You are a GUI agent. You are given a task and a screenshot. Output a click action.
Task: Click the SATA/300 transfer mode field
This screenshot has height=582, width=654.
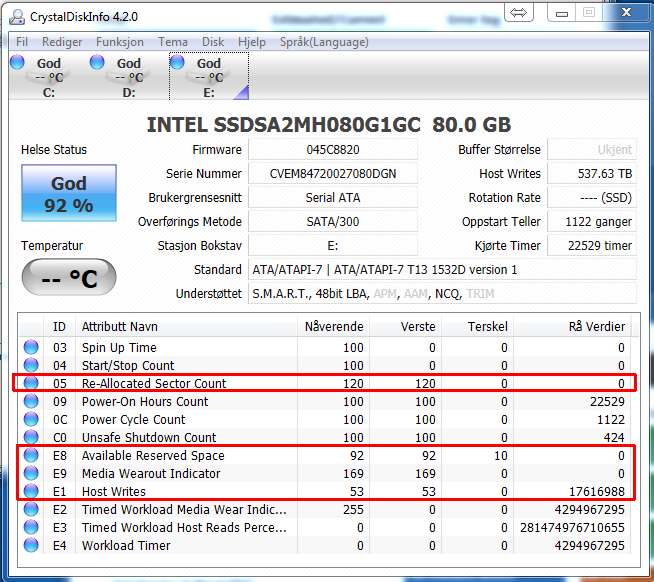click(333, 222)
